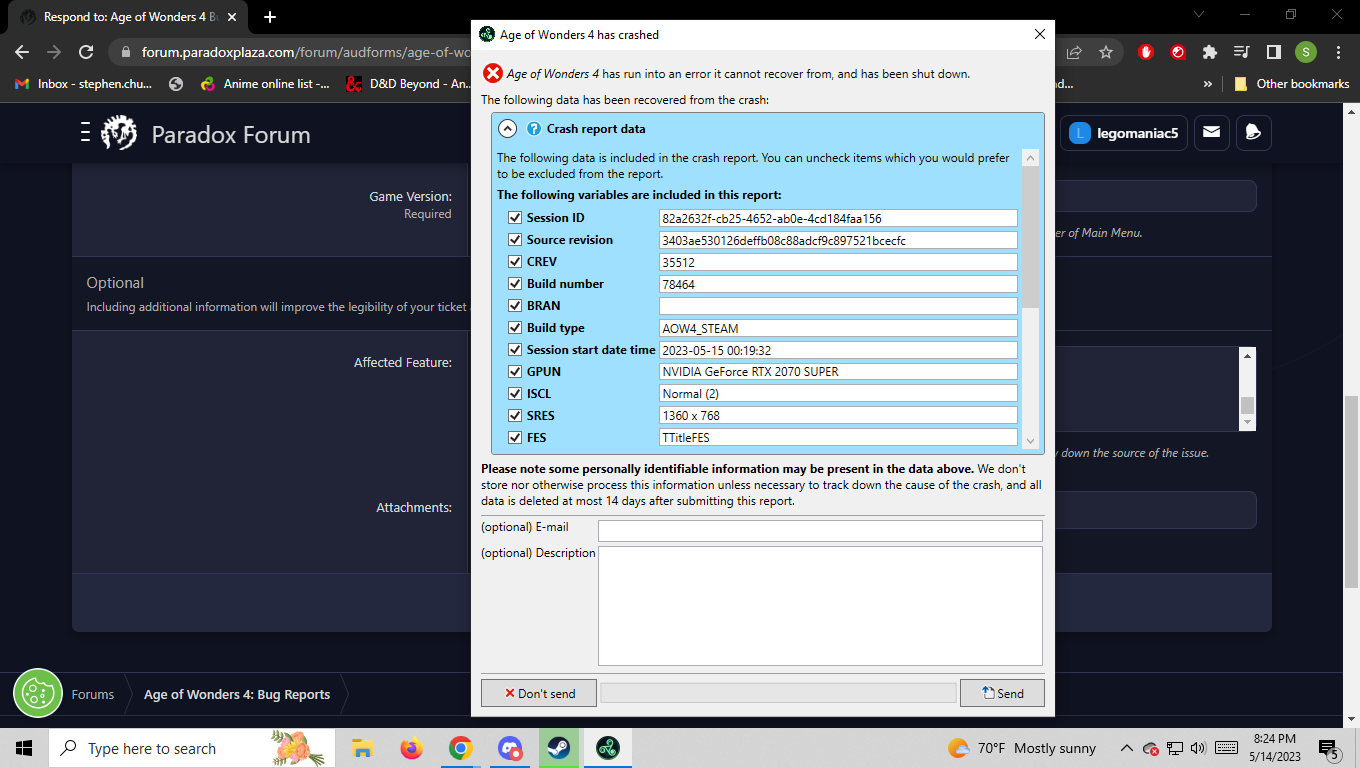
Task: Uncheck the ISCL checkbox
Action: [515, 394]
